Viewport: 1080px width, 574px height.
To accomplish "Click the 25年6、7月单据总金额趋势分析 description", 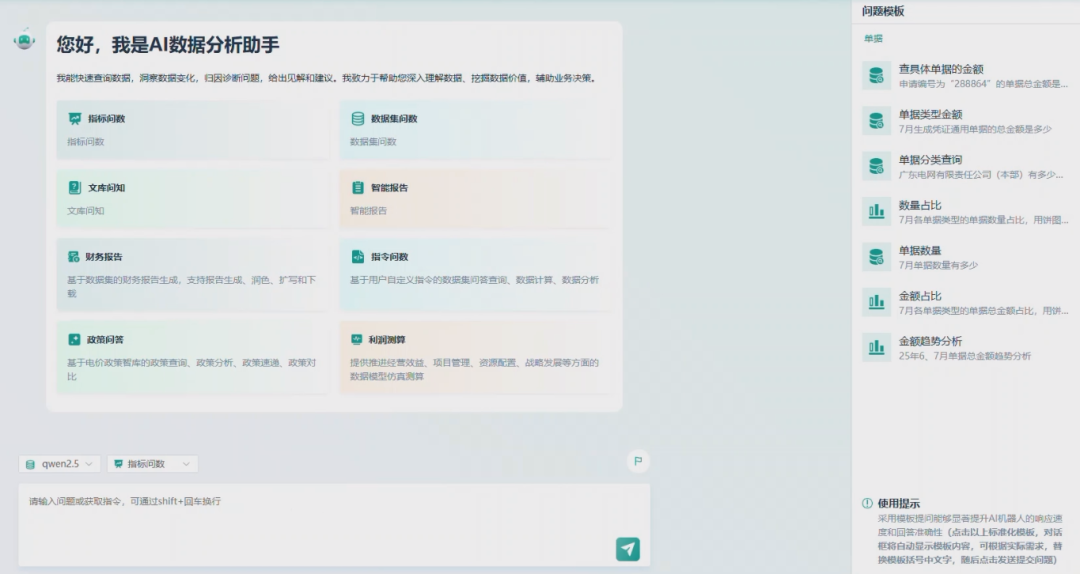I will [964, 356].
